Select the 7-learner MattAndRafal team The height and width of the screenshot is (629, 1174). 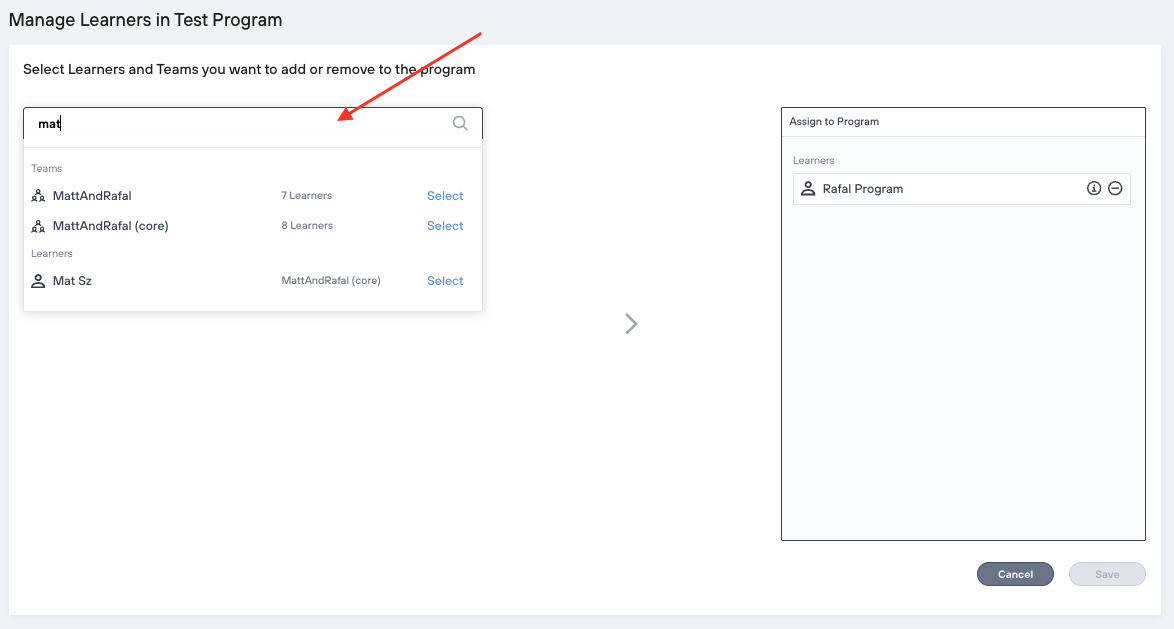pyautogui.click(x=445, y=196)
